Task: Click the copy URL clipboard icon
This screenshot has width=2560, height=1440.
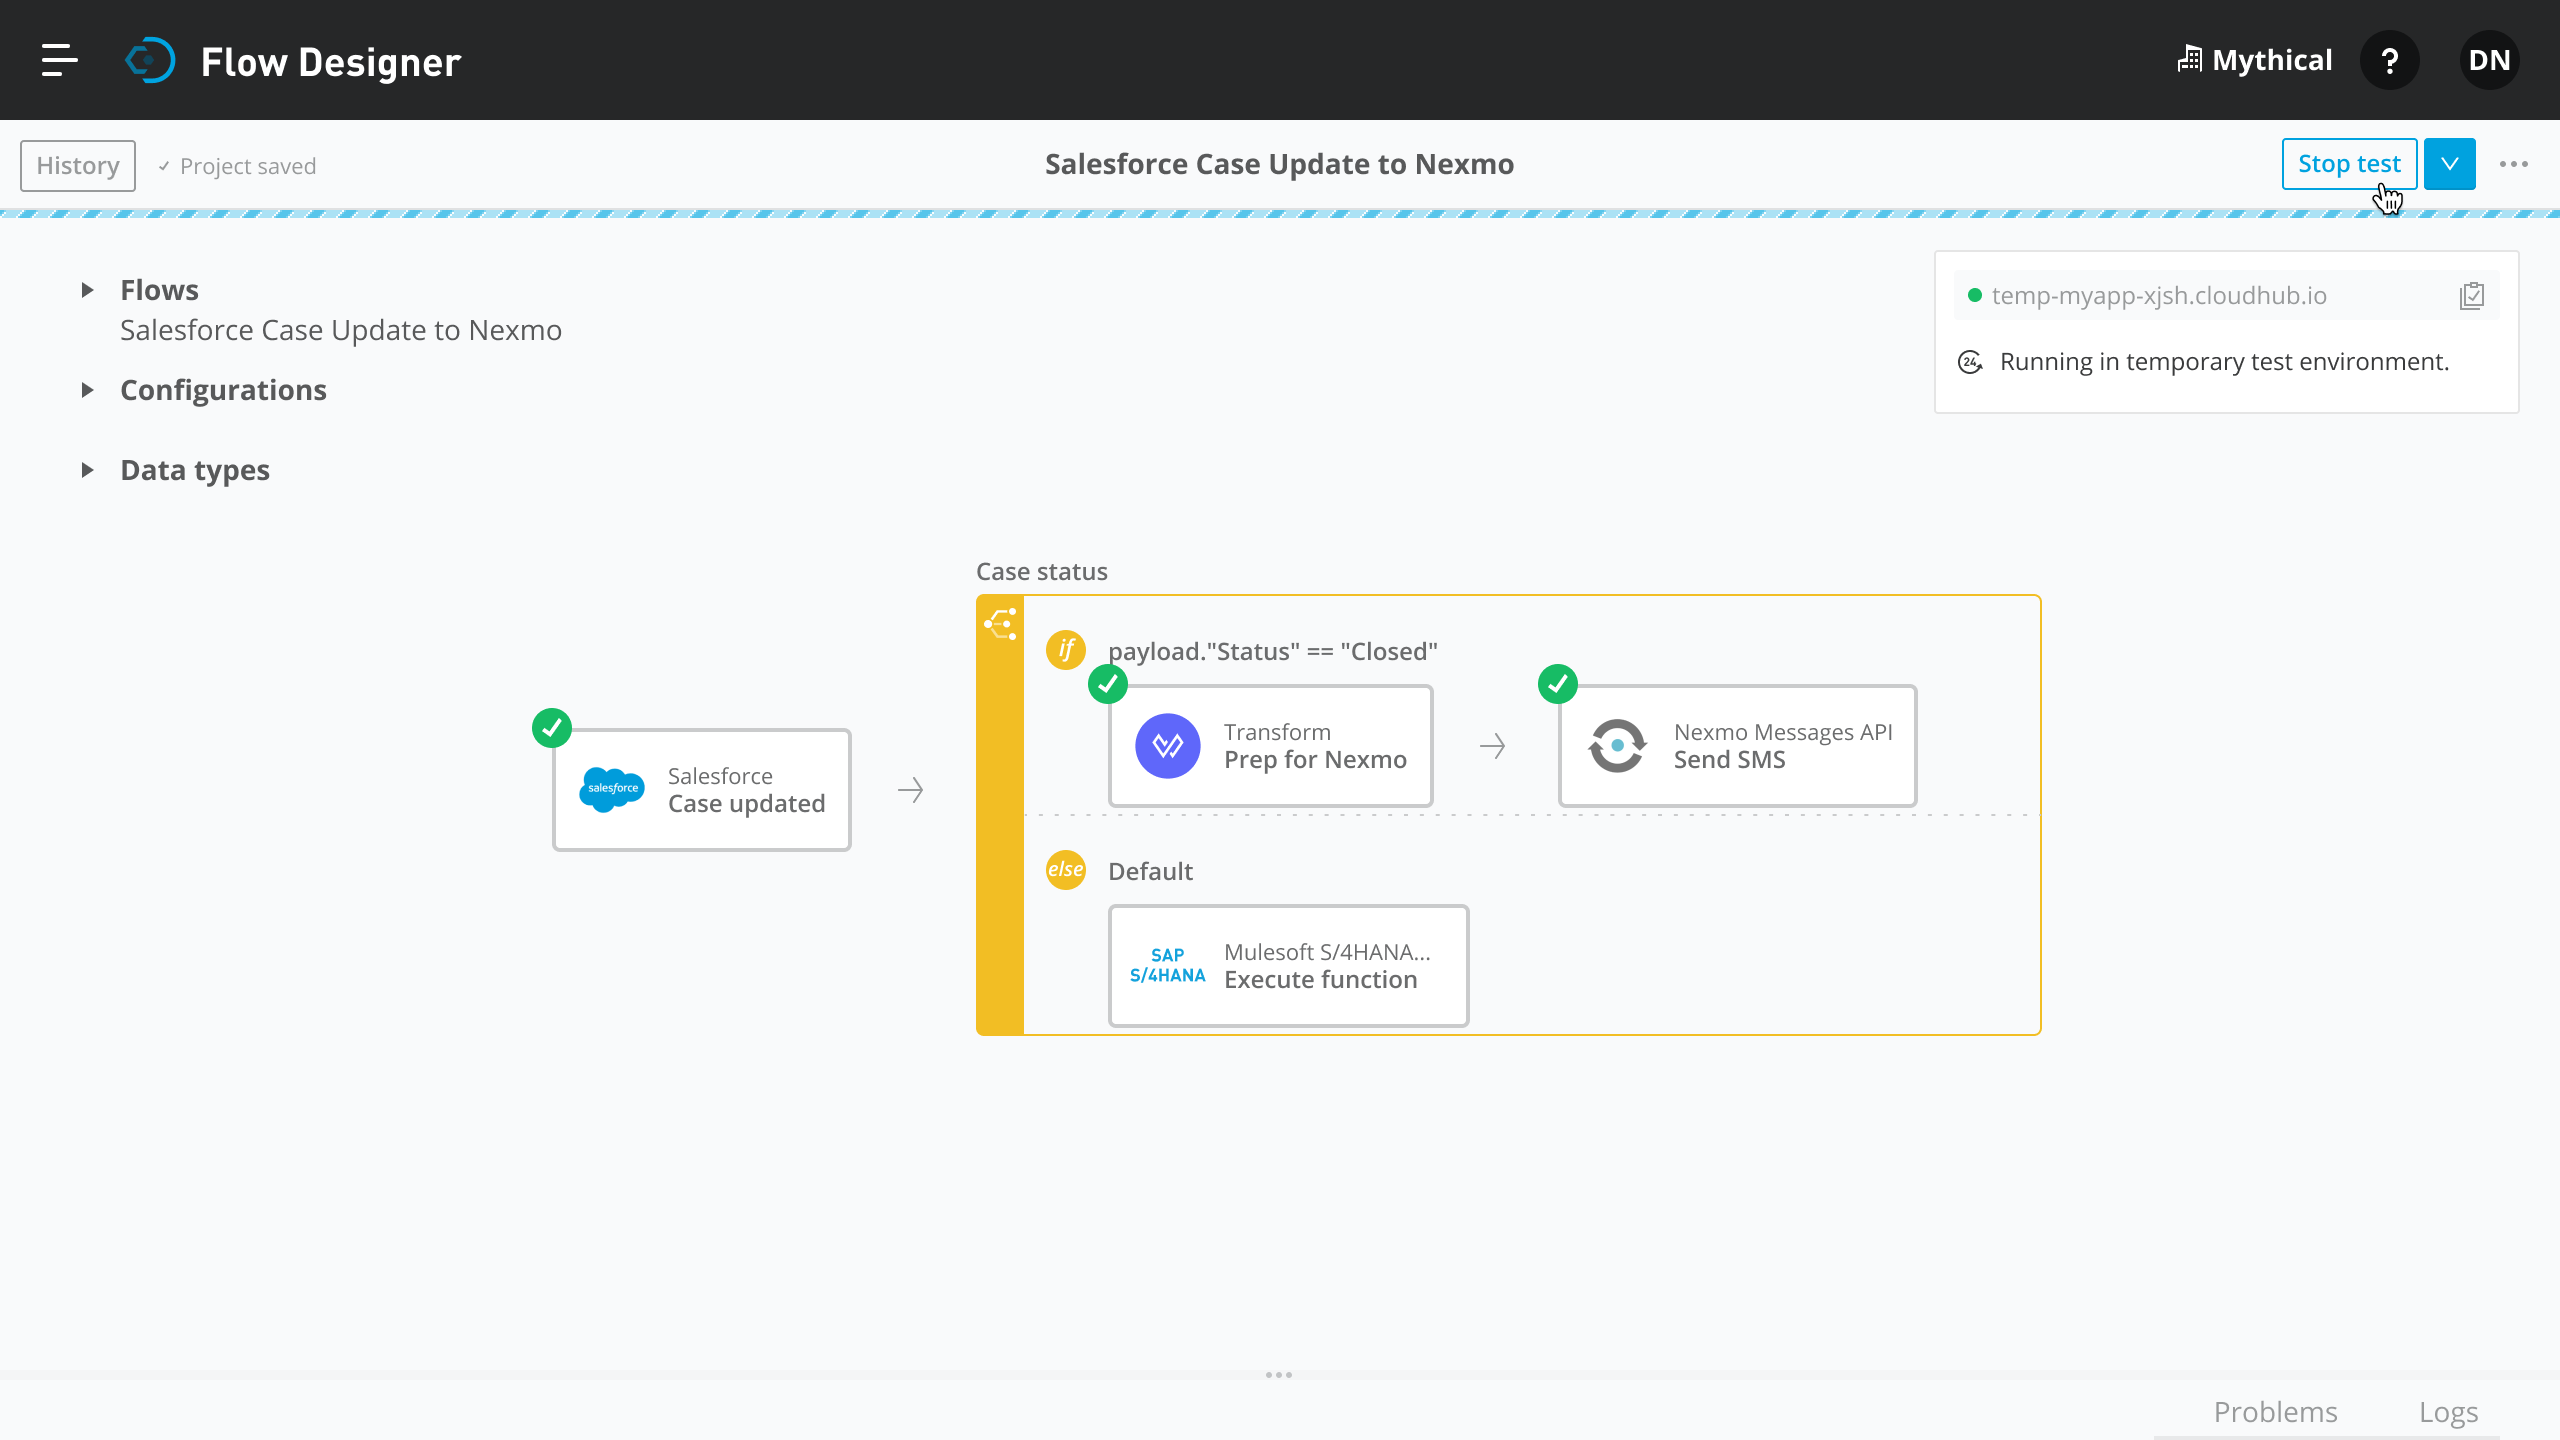Action: click(2472, 296)
